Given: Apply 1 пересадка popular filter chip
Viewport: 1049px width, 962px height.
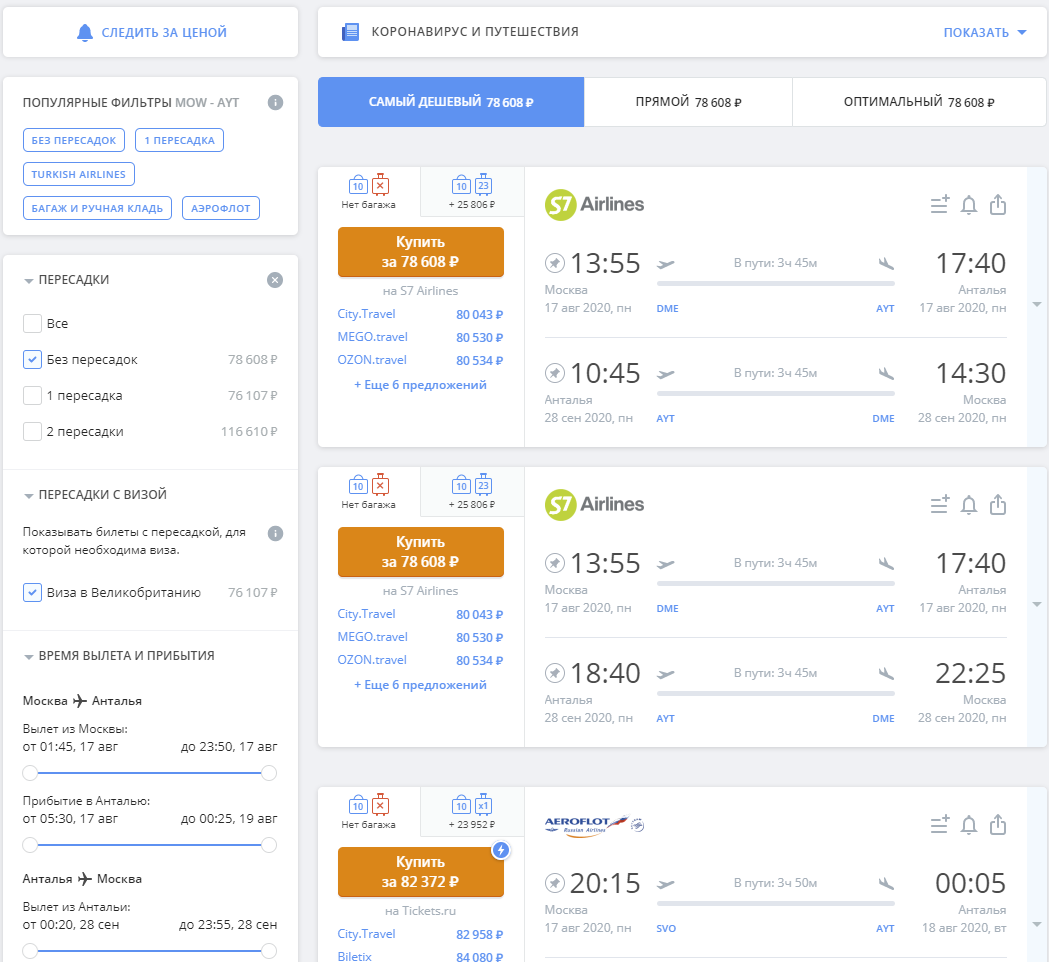Looking at the screenshot, I should 179,140.
